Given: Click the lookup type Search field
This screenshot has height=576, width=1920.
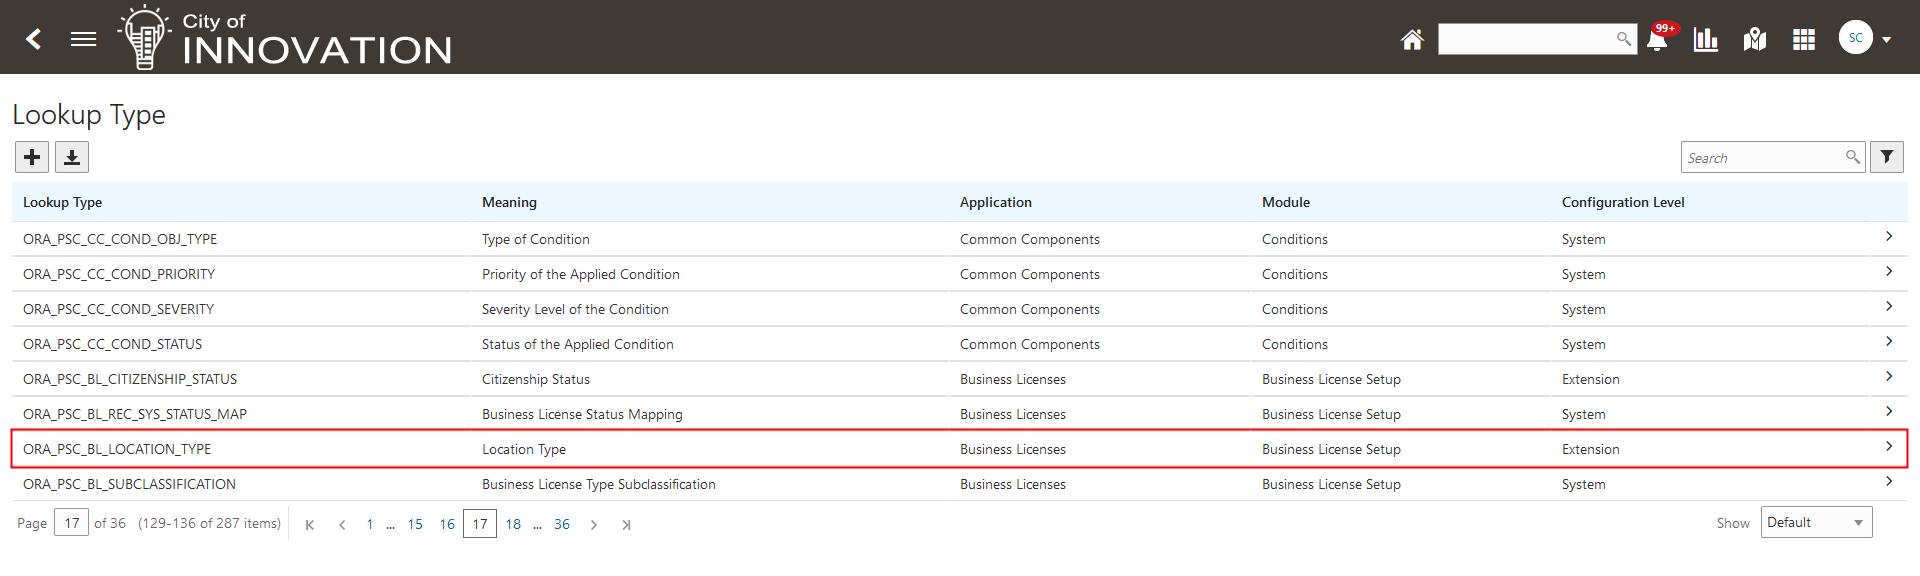Looking at the screenshot, I should pyautogui.click(x=1764, y=158).
